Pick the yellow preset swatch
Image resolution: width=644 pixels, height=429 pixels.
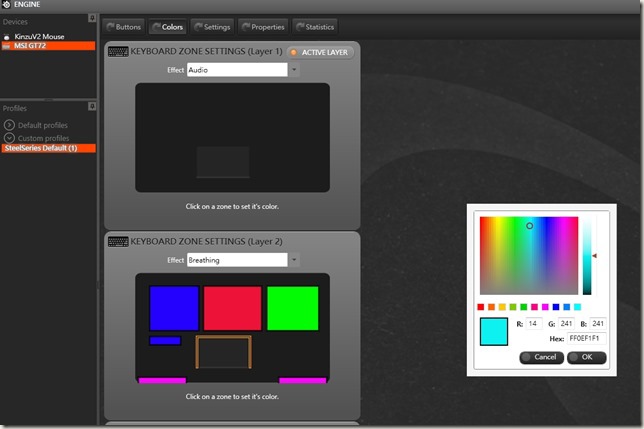pos(502,307)
